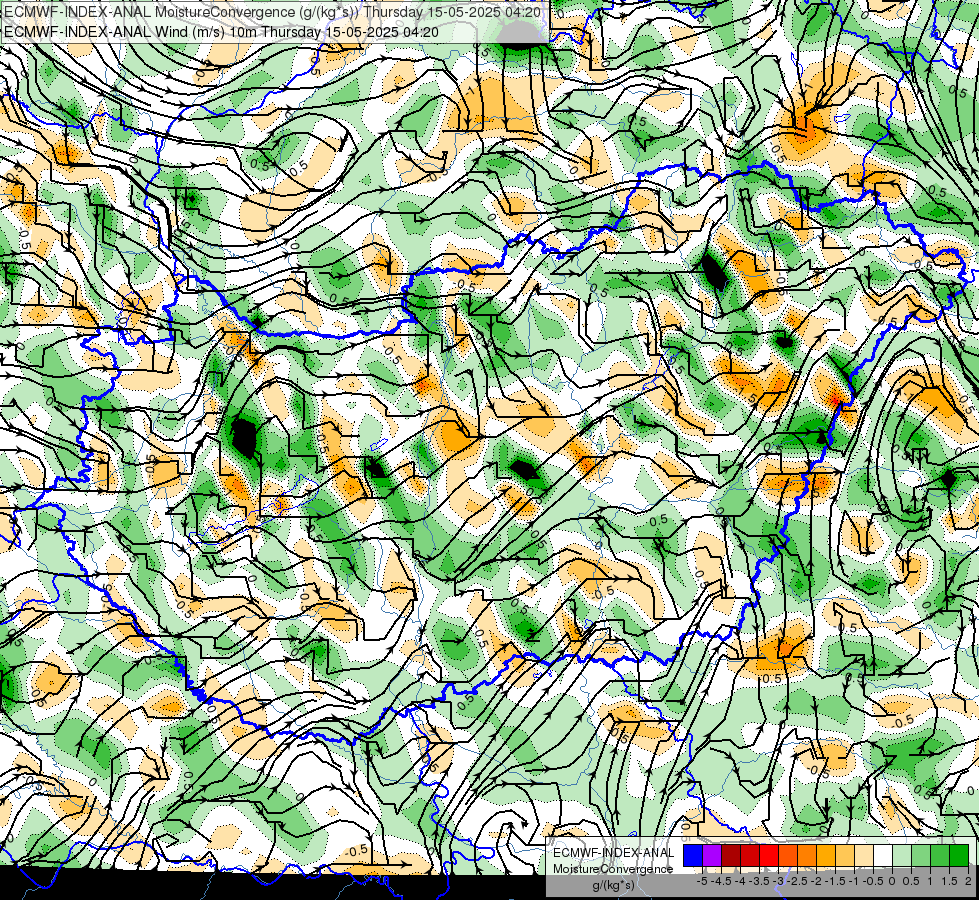Click the -3.5 legend tick value
The image size is (979, 900).
point(759,881)
